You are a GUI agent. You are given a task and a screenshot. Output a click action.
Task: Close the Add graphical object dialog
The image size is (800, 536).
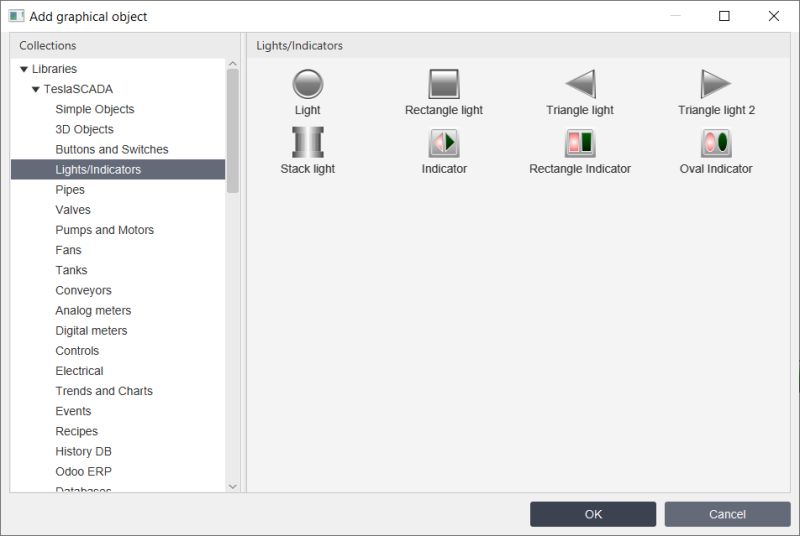coord(773,16)
